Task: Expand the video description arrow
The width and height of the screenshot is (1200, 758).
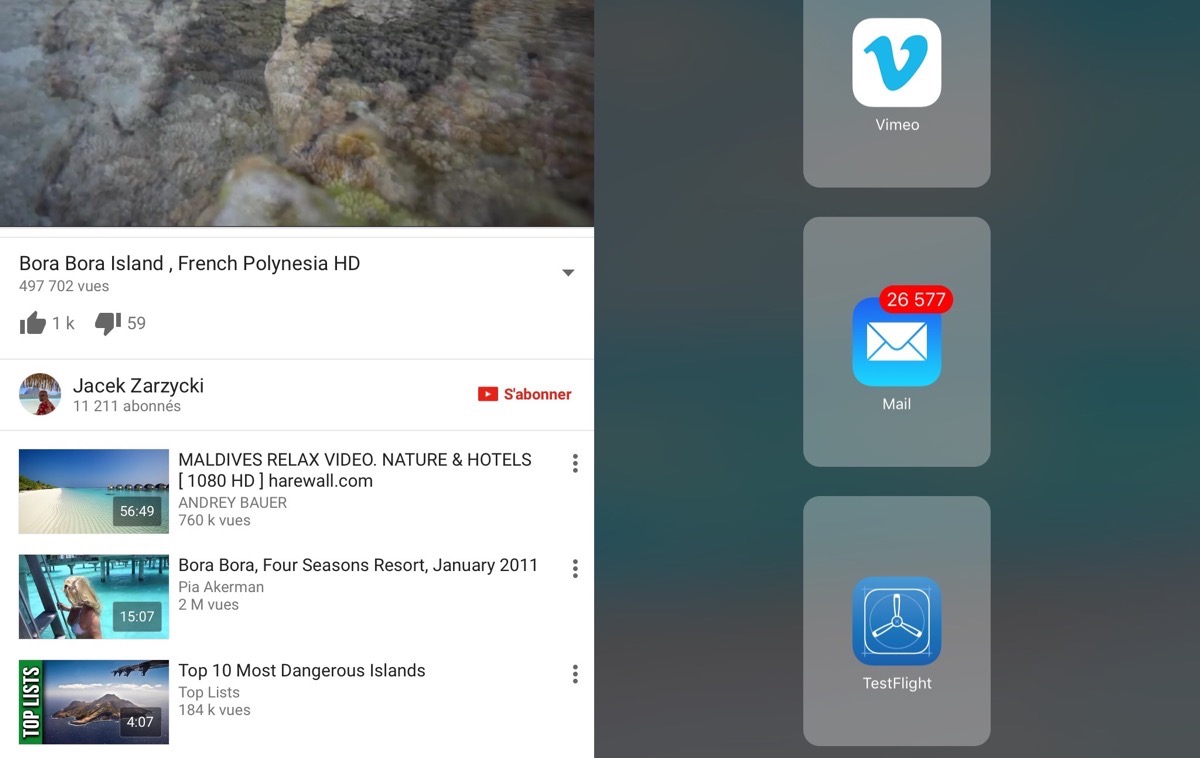Action: (568, 273)
